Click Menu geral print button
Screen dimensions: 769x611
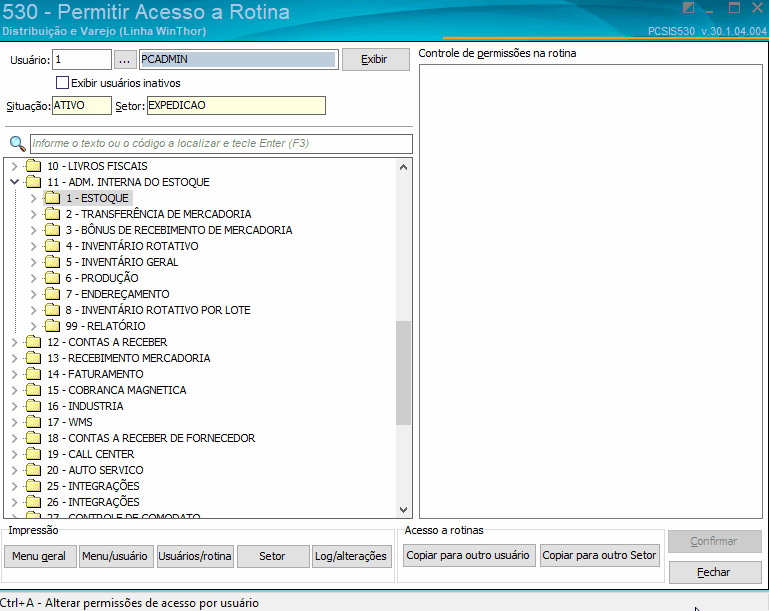[x=39, y=556]
